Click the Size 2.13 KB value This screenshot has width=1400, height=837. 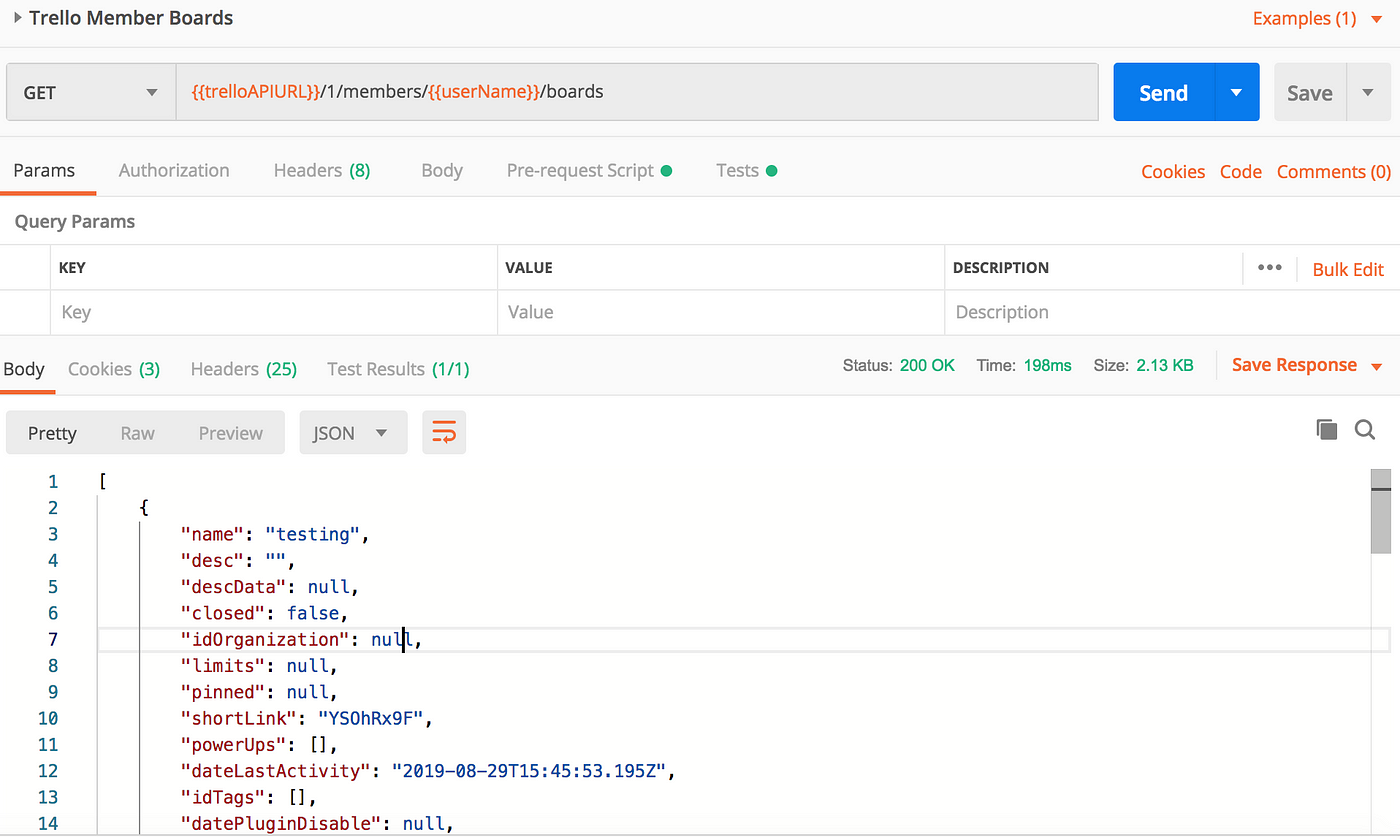tap(1165, 365)
